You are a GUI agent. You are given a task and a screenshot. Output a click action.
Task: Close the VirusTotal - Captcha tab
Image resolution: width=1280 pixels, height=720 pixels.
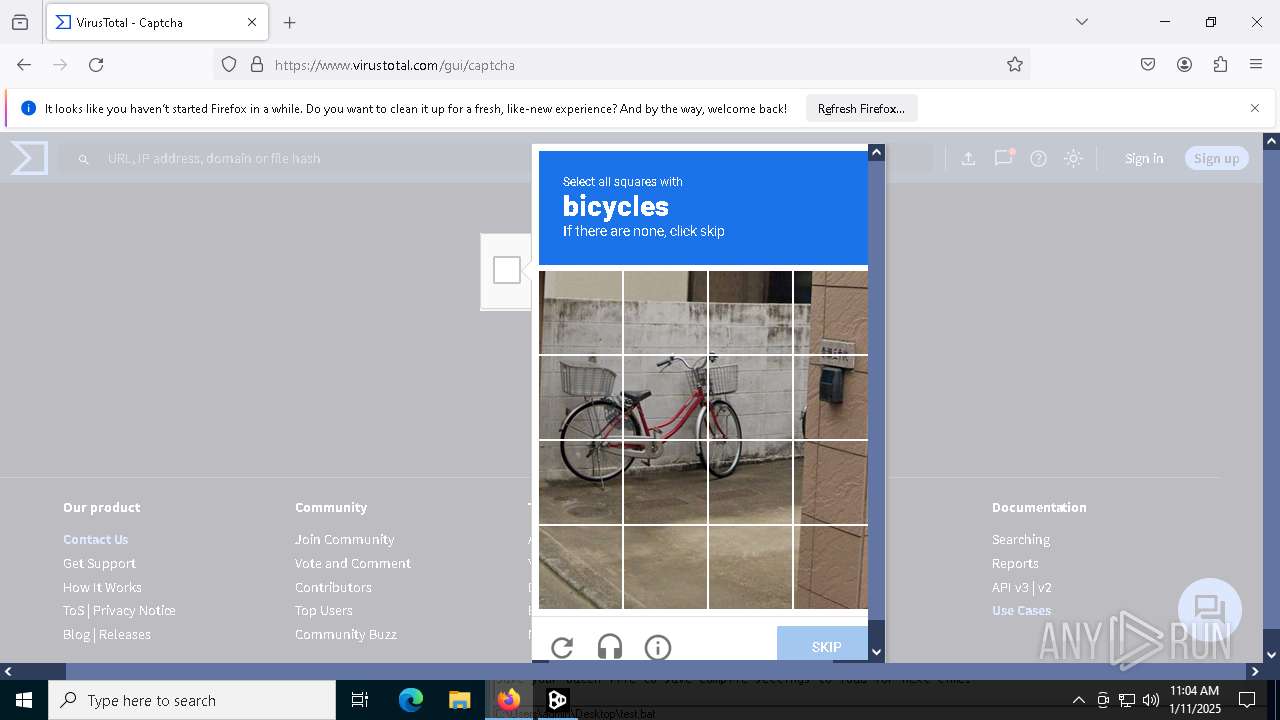pos(252,22)
